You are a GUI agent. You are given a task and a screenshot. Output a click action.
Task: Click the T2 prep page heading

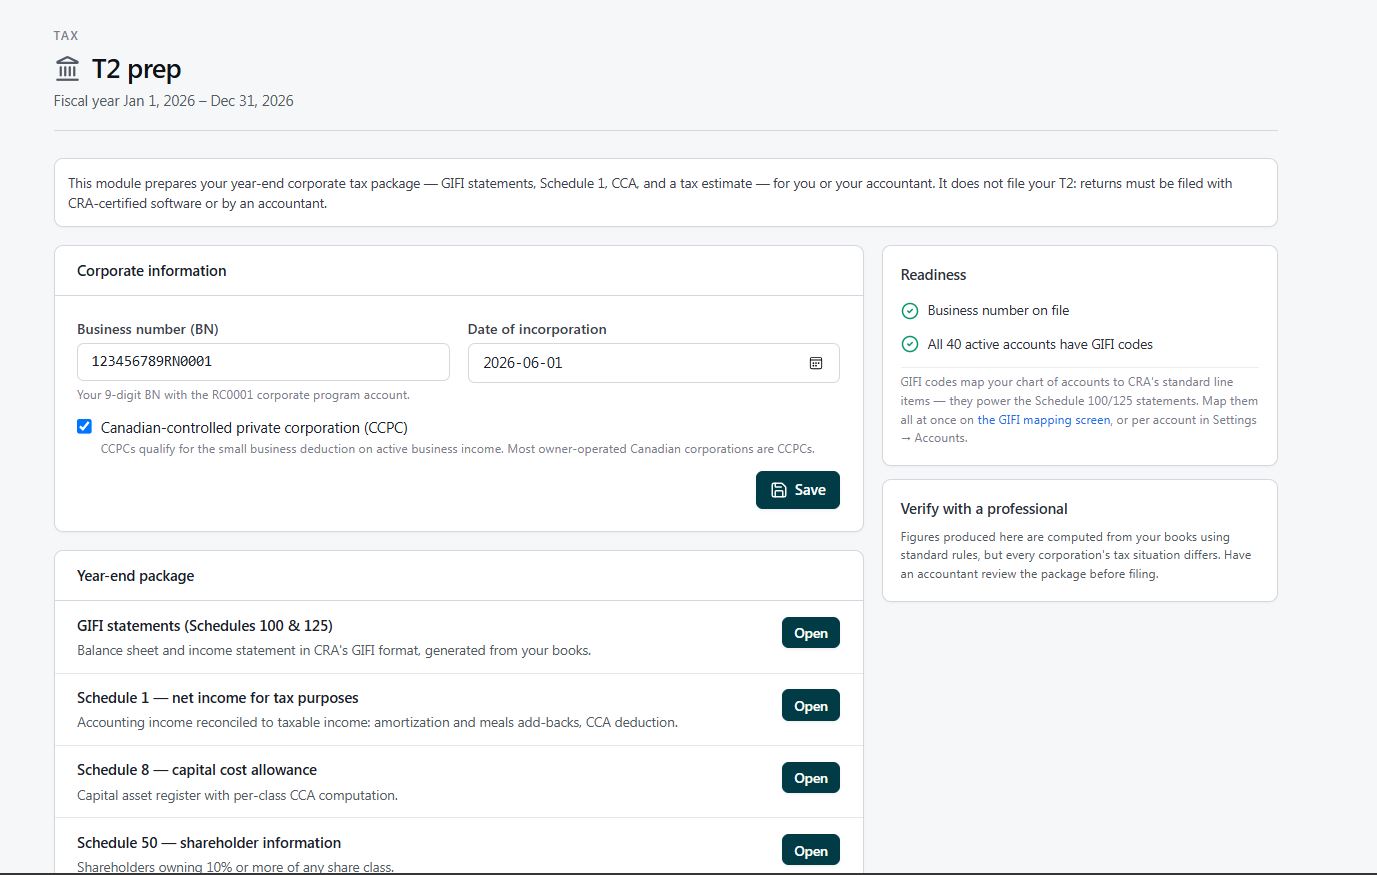click(x=136, y=69)
